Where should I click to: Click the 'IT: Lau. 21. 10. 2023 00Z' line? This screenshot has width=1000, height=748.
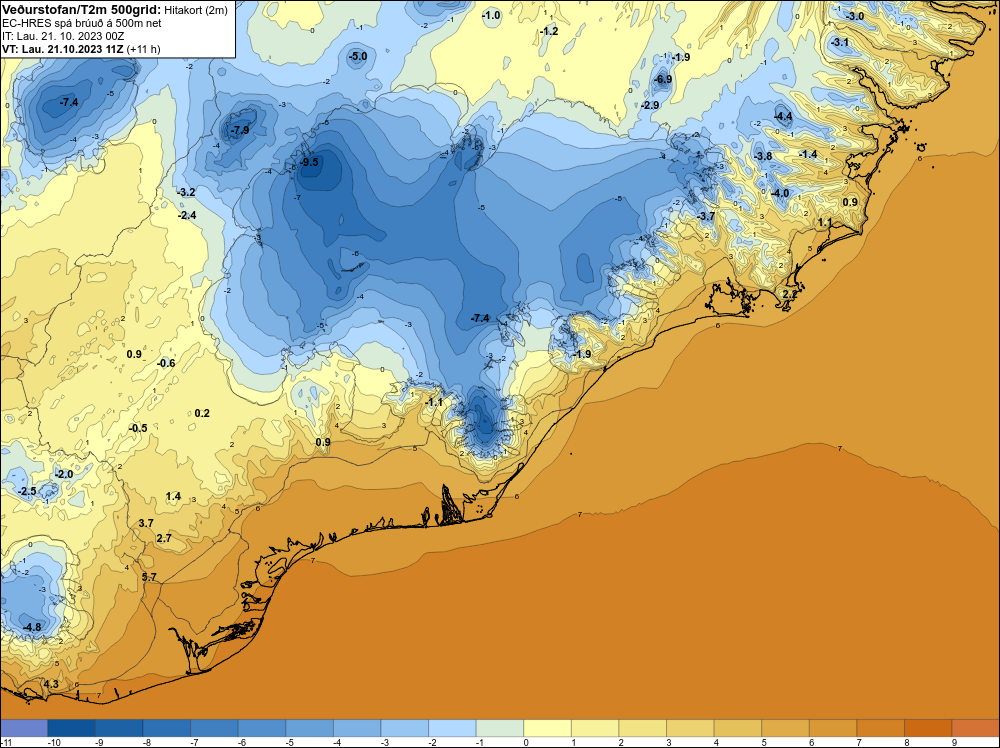(x=63, y=36)
